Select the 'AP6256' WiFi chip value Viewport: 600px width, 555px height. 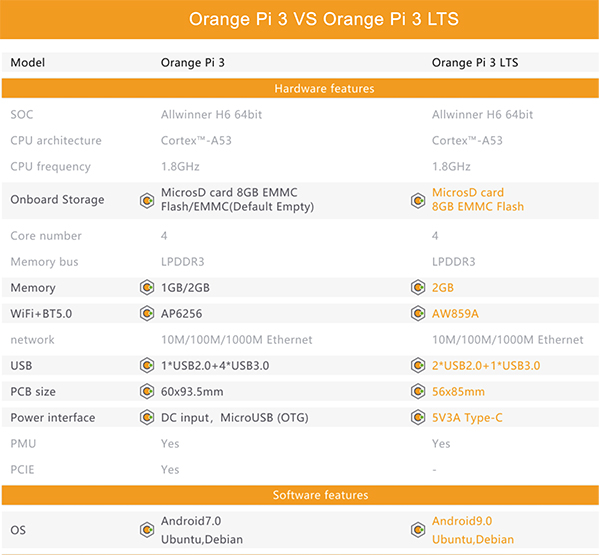[181, 313]
